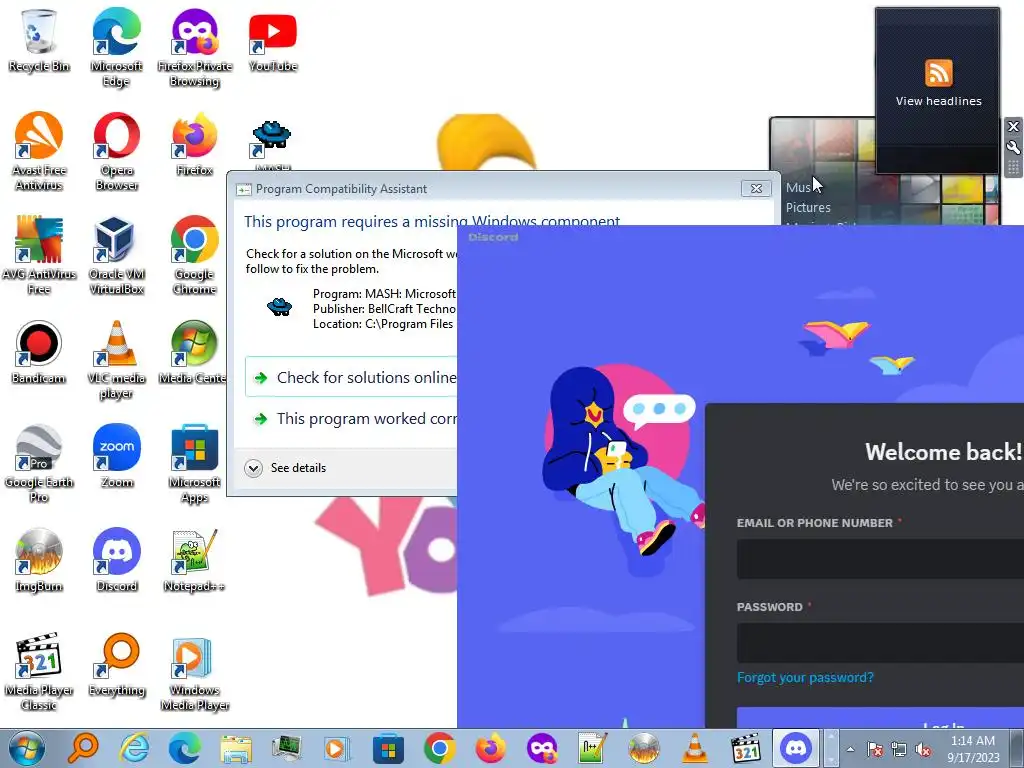Open the network tray icon

coord(899,749)
